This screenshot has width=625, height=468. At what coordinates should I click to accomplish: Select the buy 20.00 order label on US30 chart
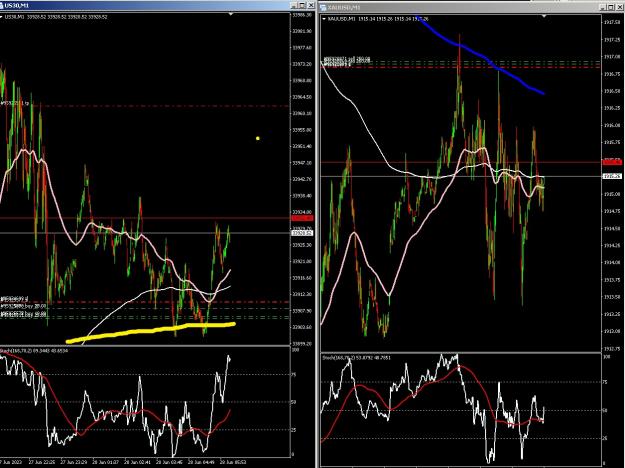pyautogui.click(x=23, y=306)
